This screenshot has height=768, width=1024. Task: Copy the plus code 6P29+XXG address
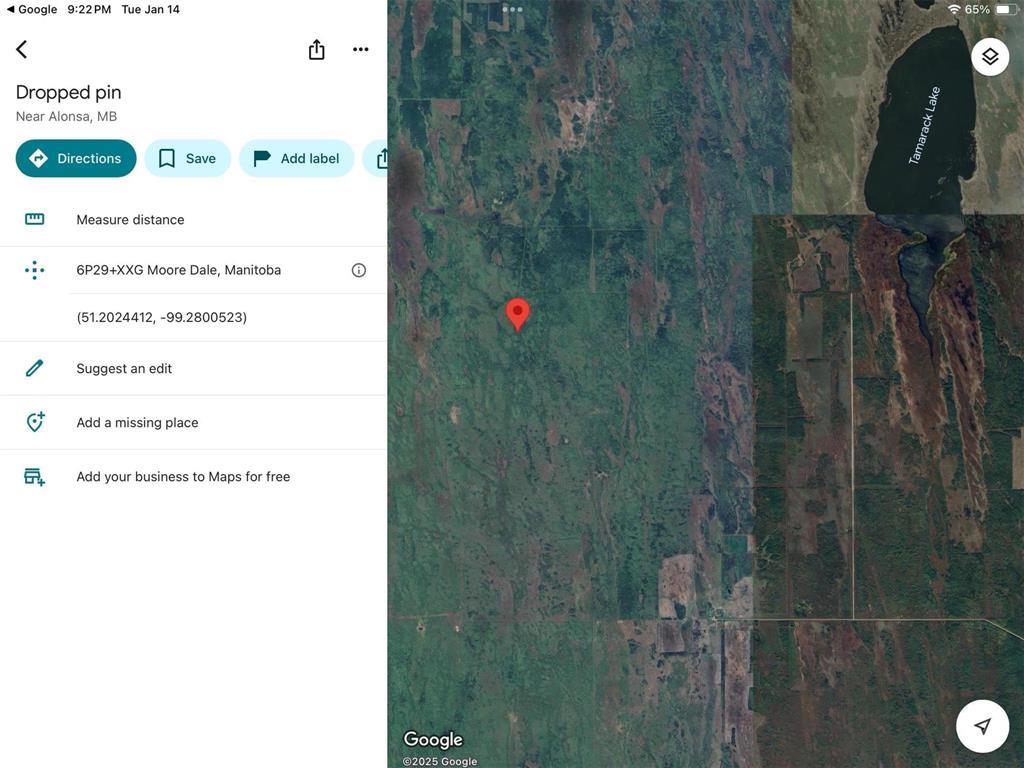[178, 270]
